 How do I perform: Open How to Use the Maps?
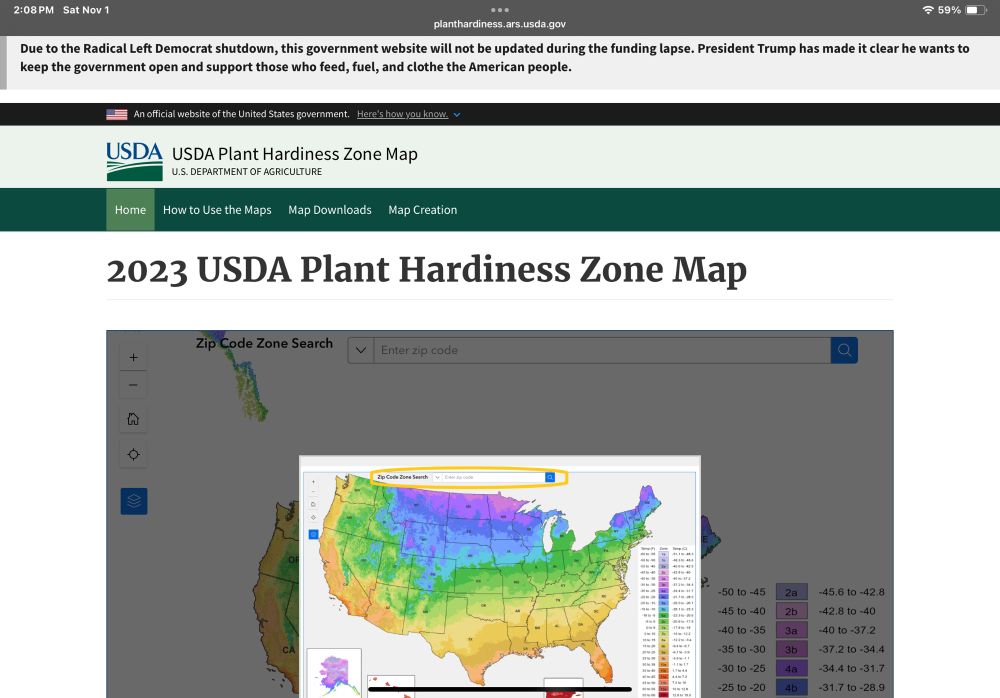217,210
